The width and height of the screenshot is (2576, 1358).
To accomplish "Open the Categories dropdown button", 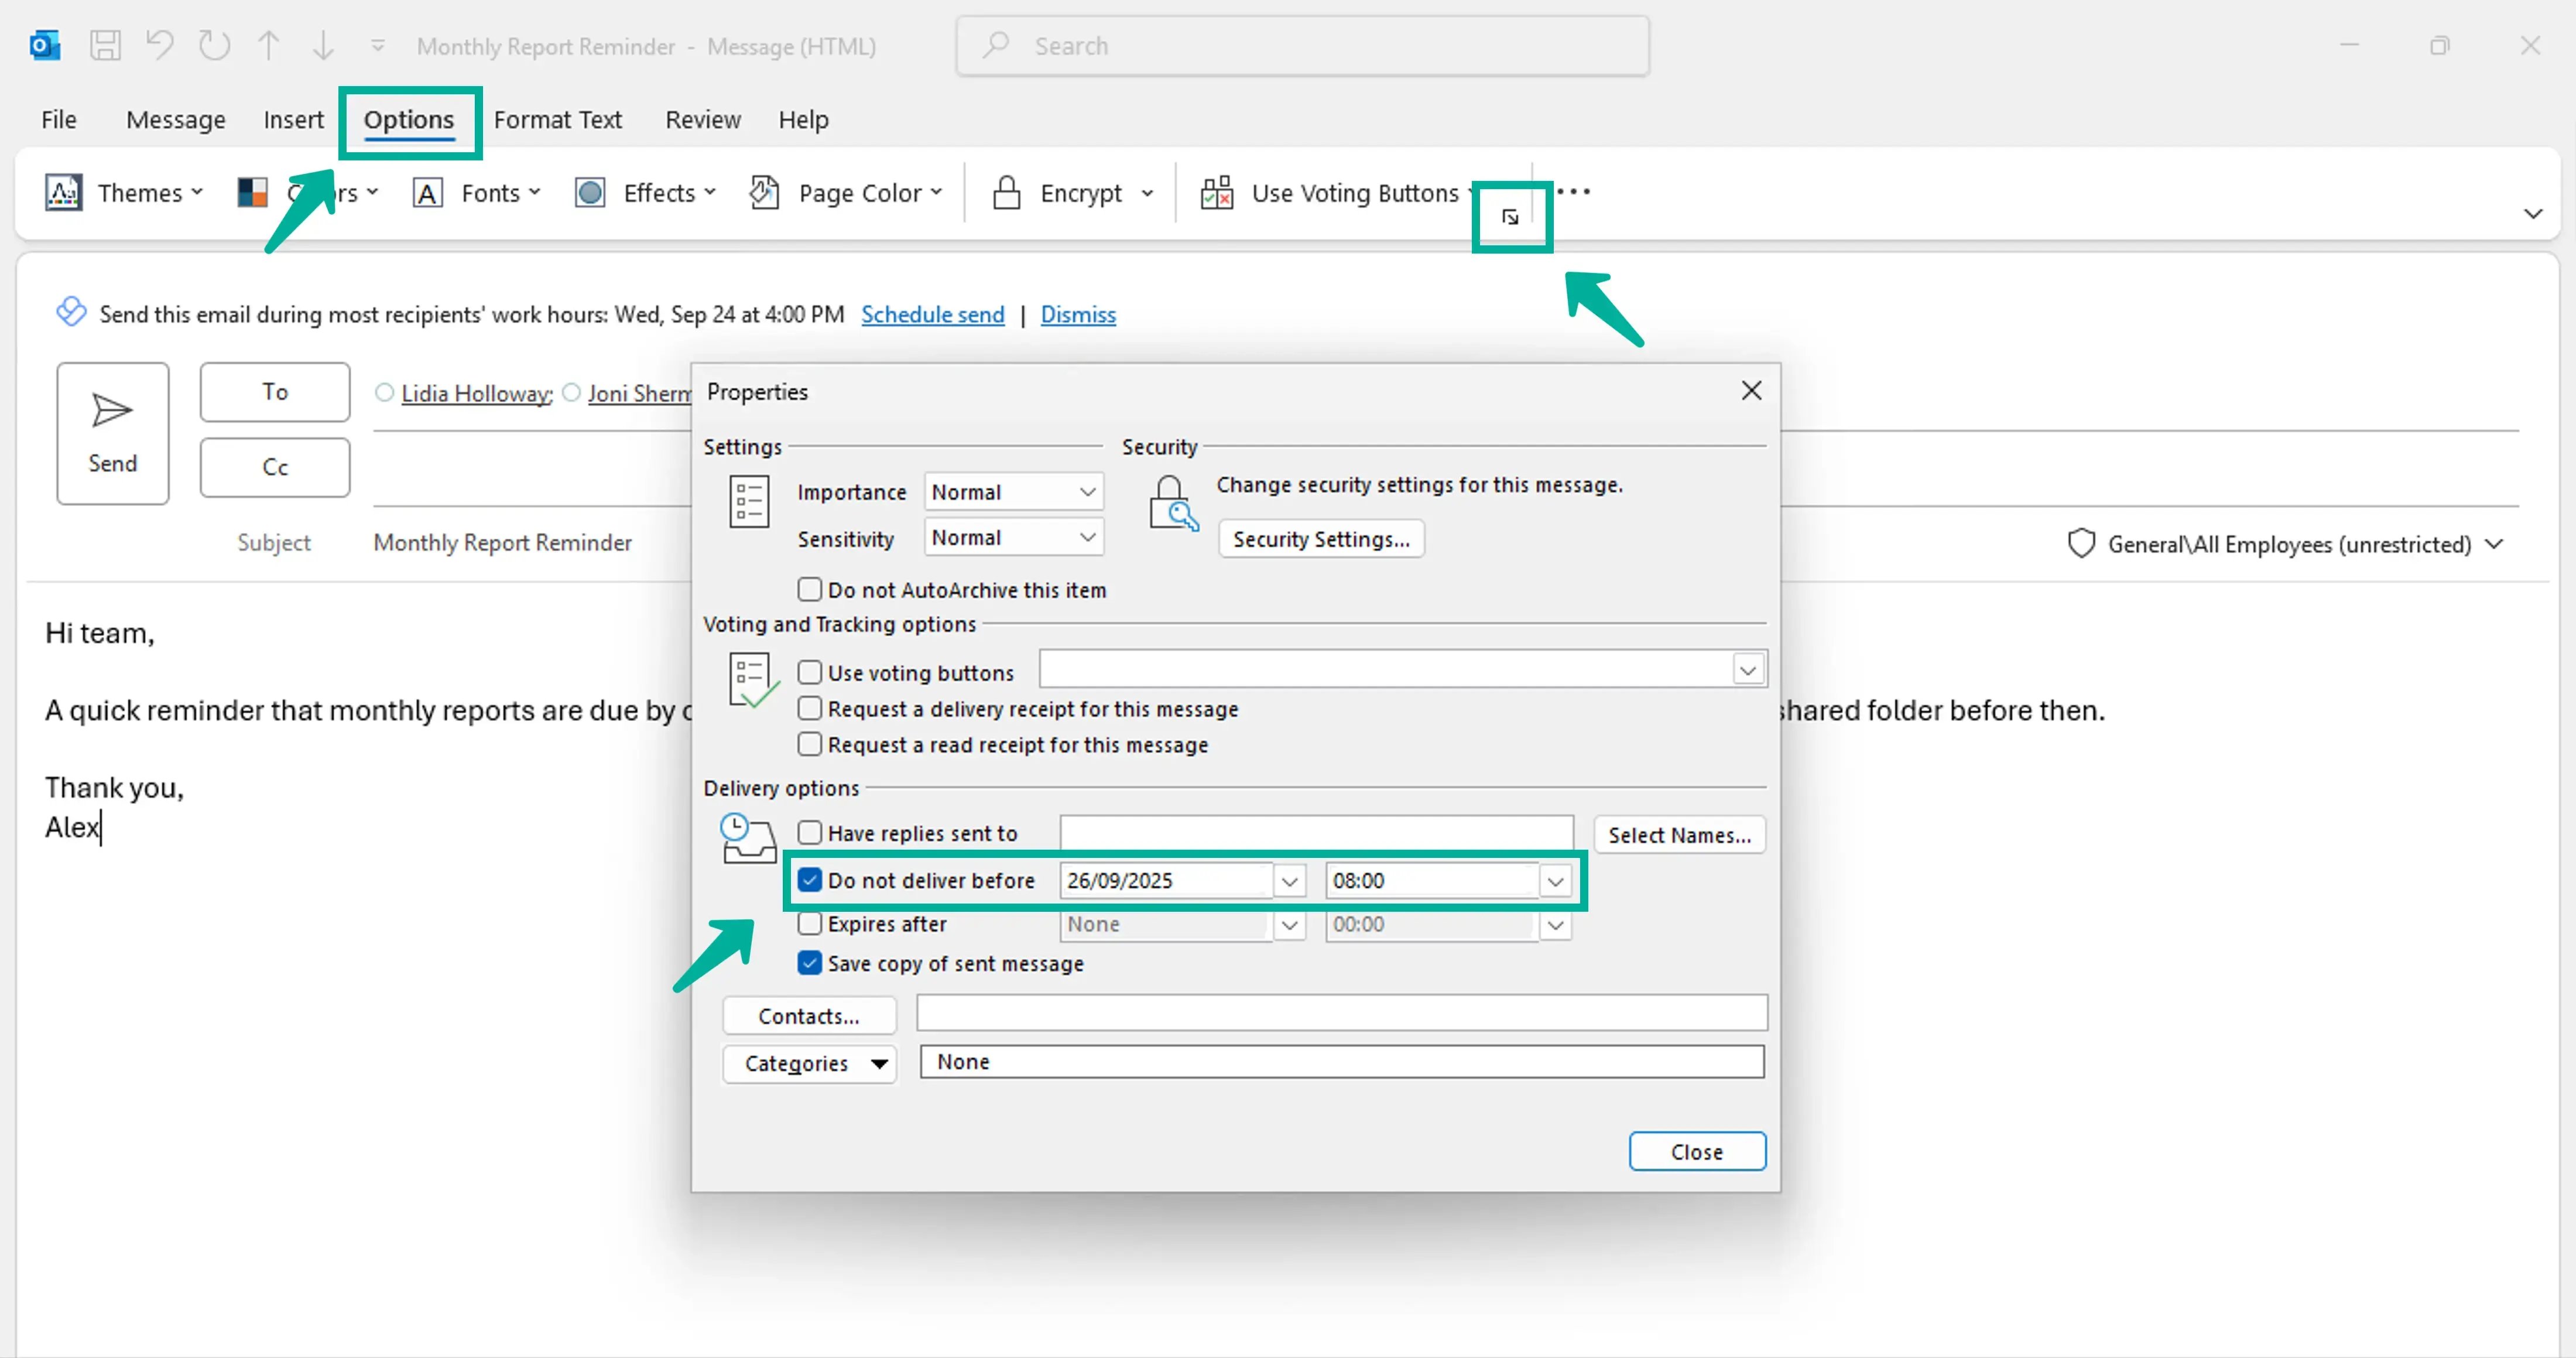I will (x=809, y=1063).
